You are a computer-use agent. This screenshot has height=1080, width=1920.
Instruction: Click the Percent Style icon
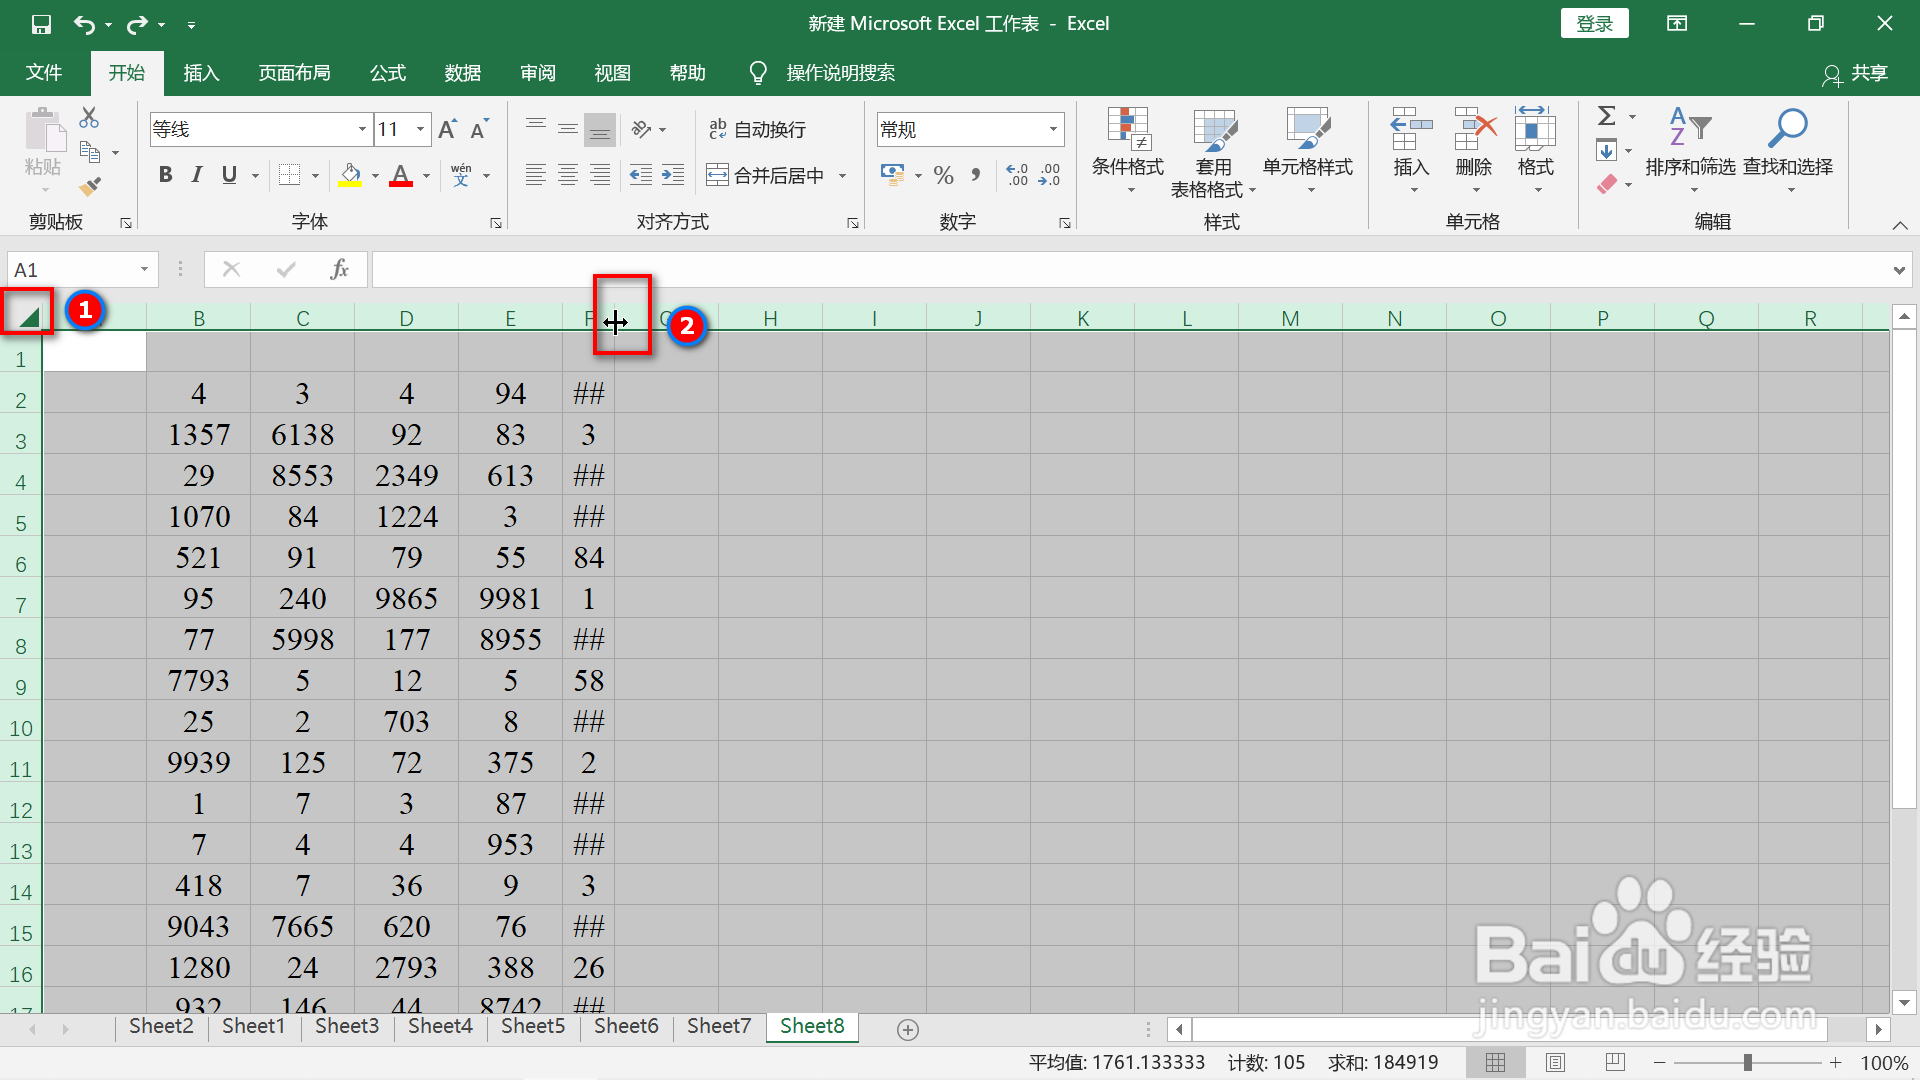click(942, 176)
